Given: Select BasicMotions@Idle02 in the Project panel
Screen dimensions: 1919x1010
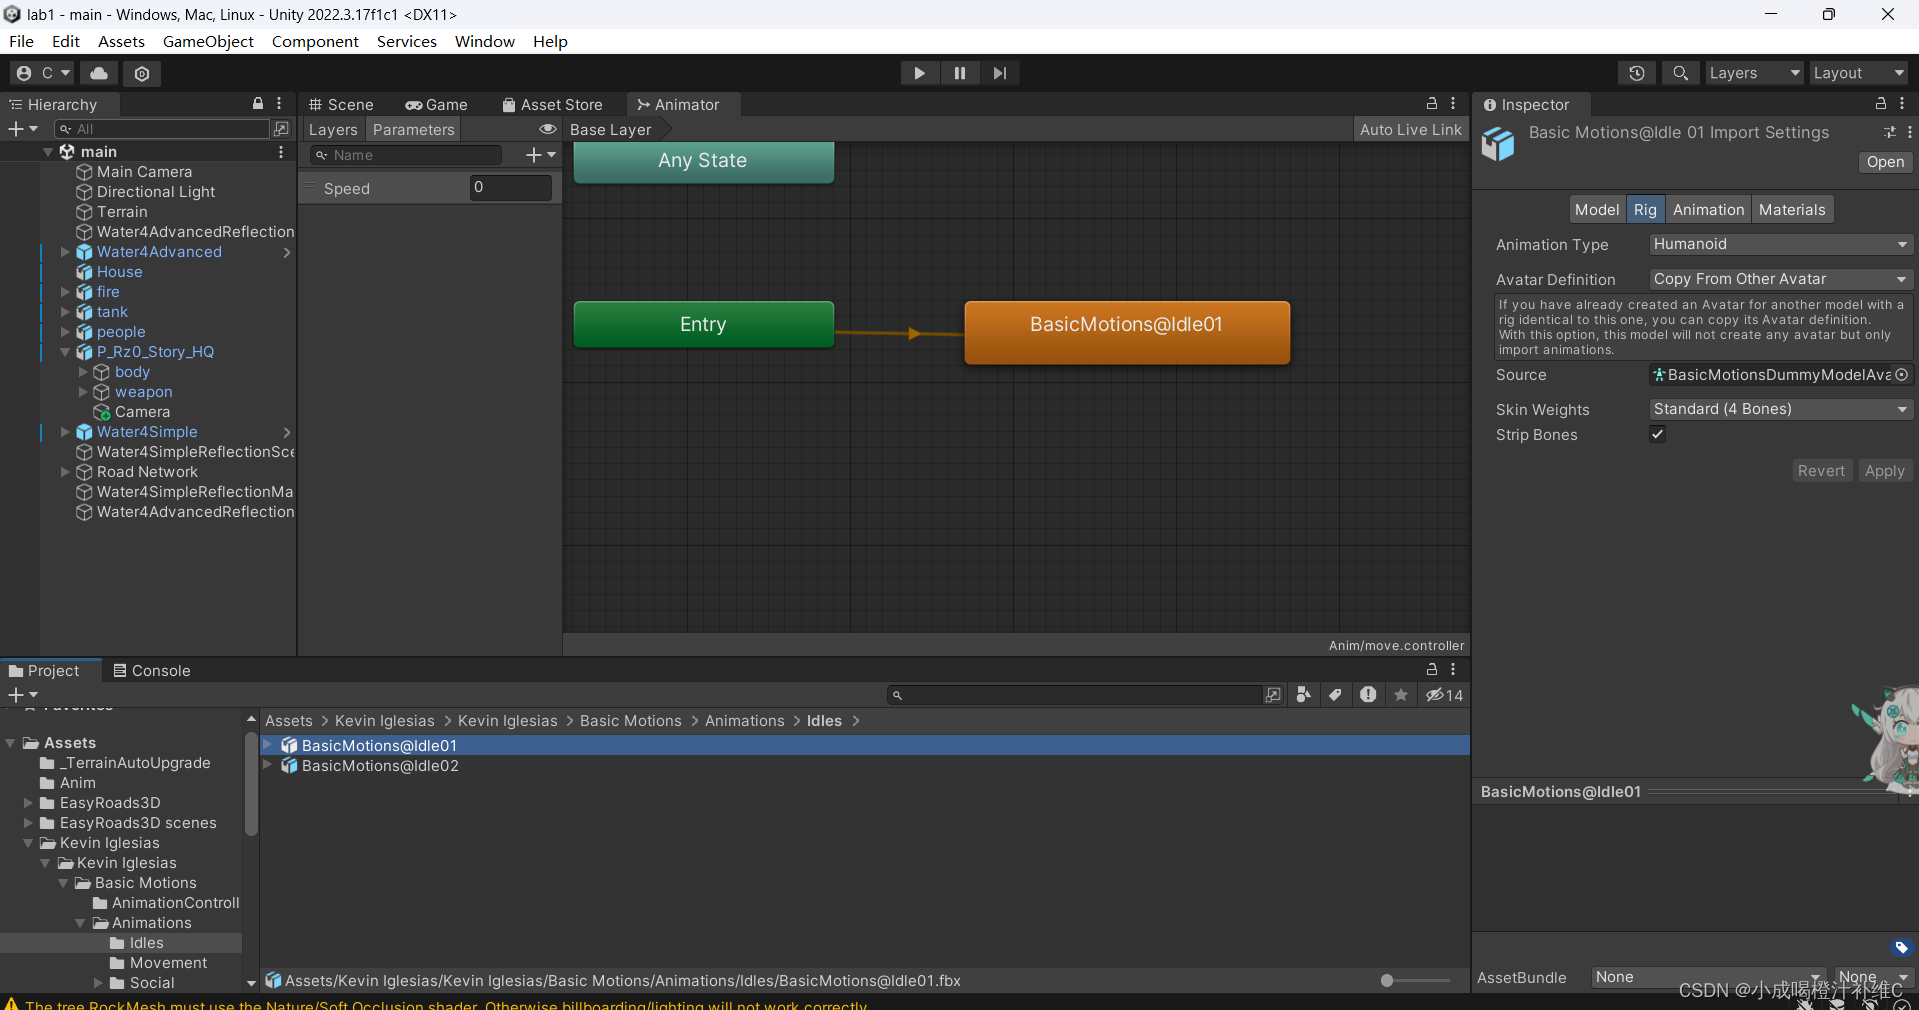Looking at the screenshot, I should coord(380,765).
